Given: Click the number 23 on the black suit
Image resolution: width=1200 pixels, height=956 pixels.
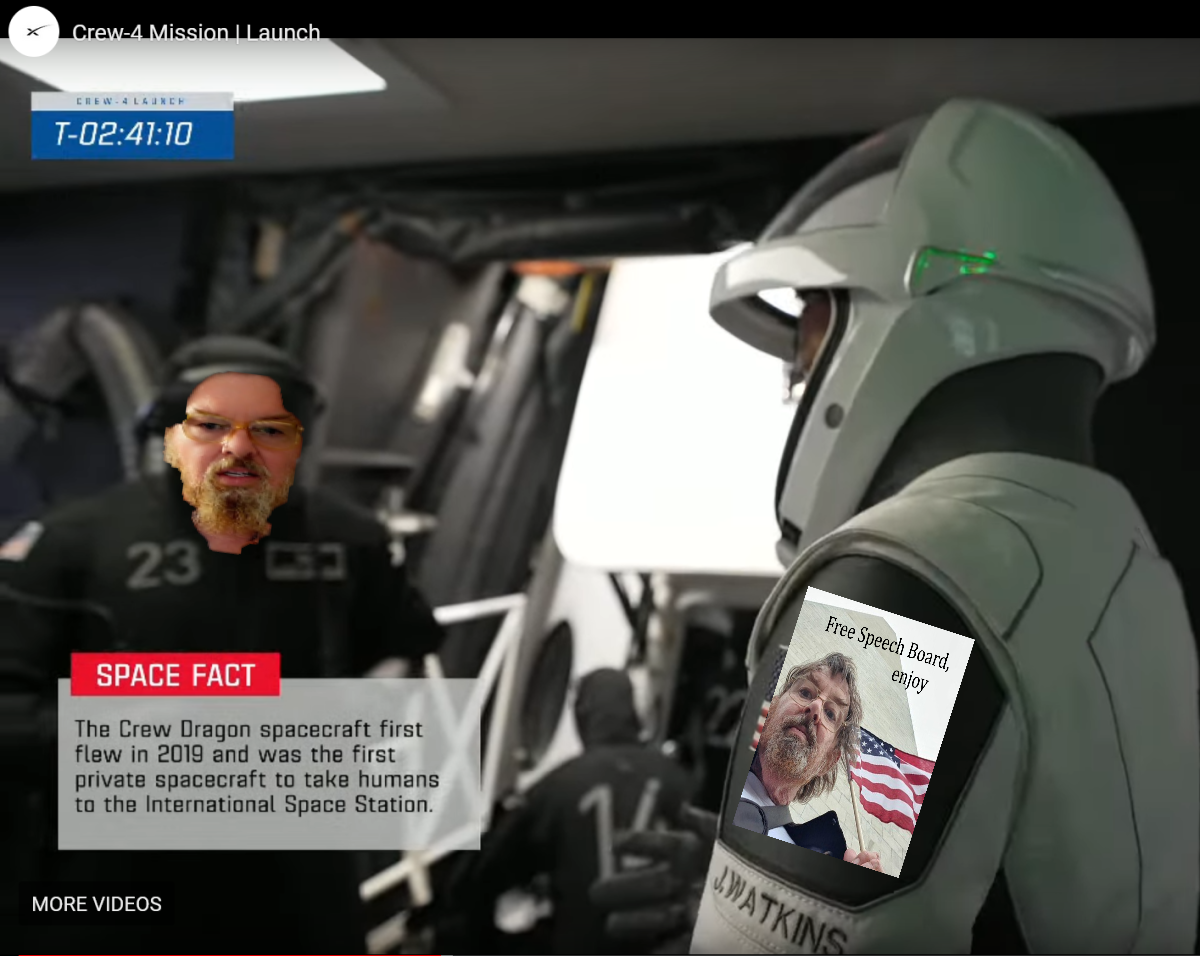Looking at the screenshot, I should point(163,565).
